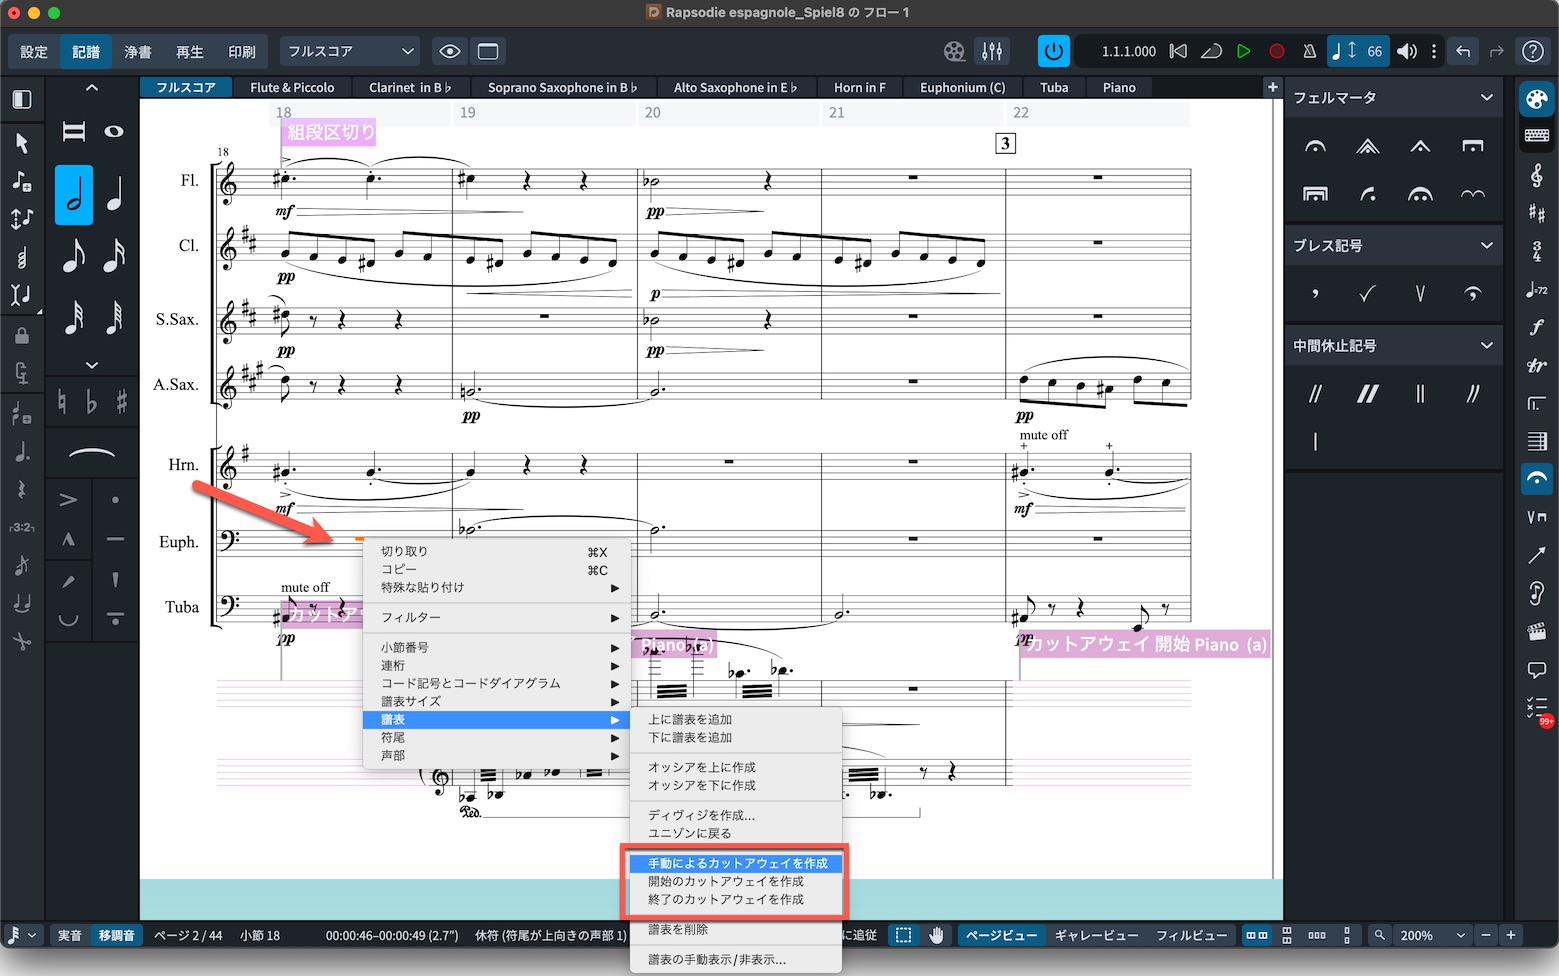Open the dynamics panel icon
The image size is (1559, 976).
point(1536,327)
